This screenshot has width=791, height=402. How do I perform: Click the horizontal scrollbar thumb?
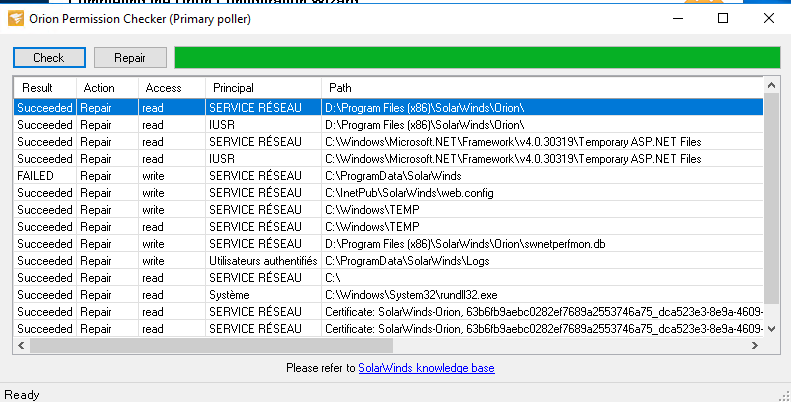tap(211, 346)
